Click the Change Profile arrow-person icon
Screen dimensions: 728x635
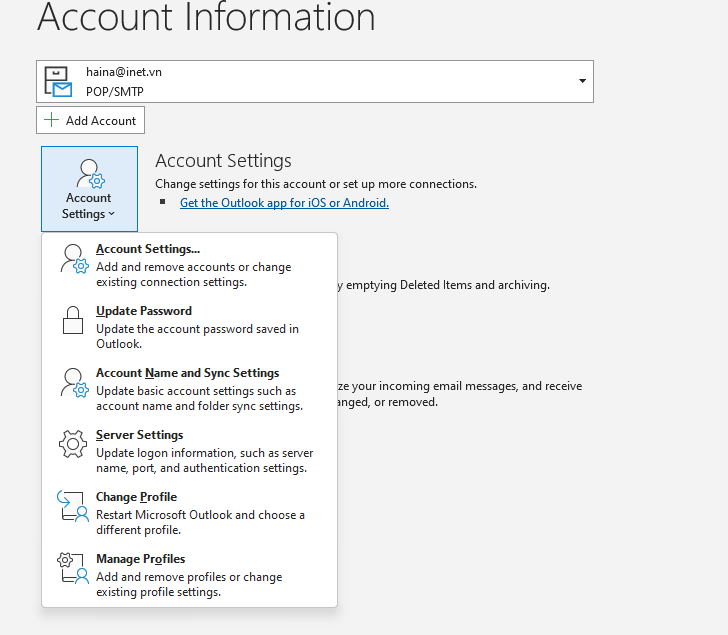pyautogui.click(x=74, y=507)
